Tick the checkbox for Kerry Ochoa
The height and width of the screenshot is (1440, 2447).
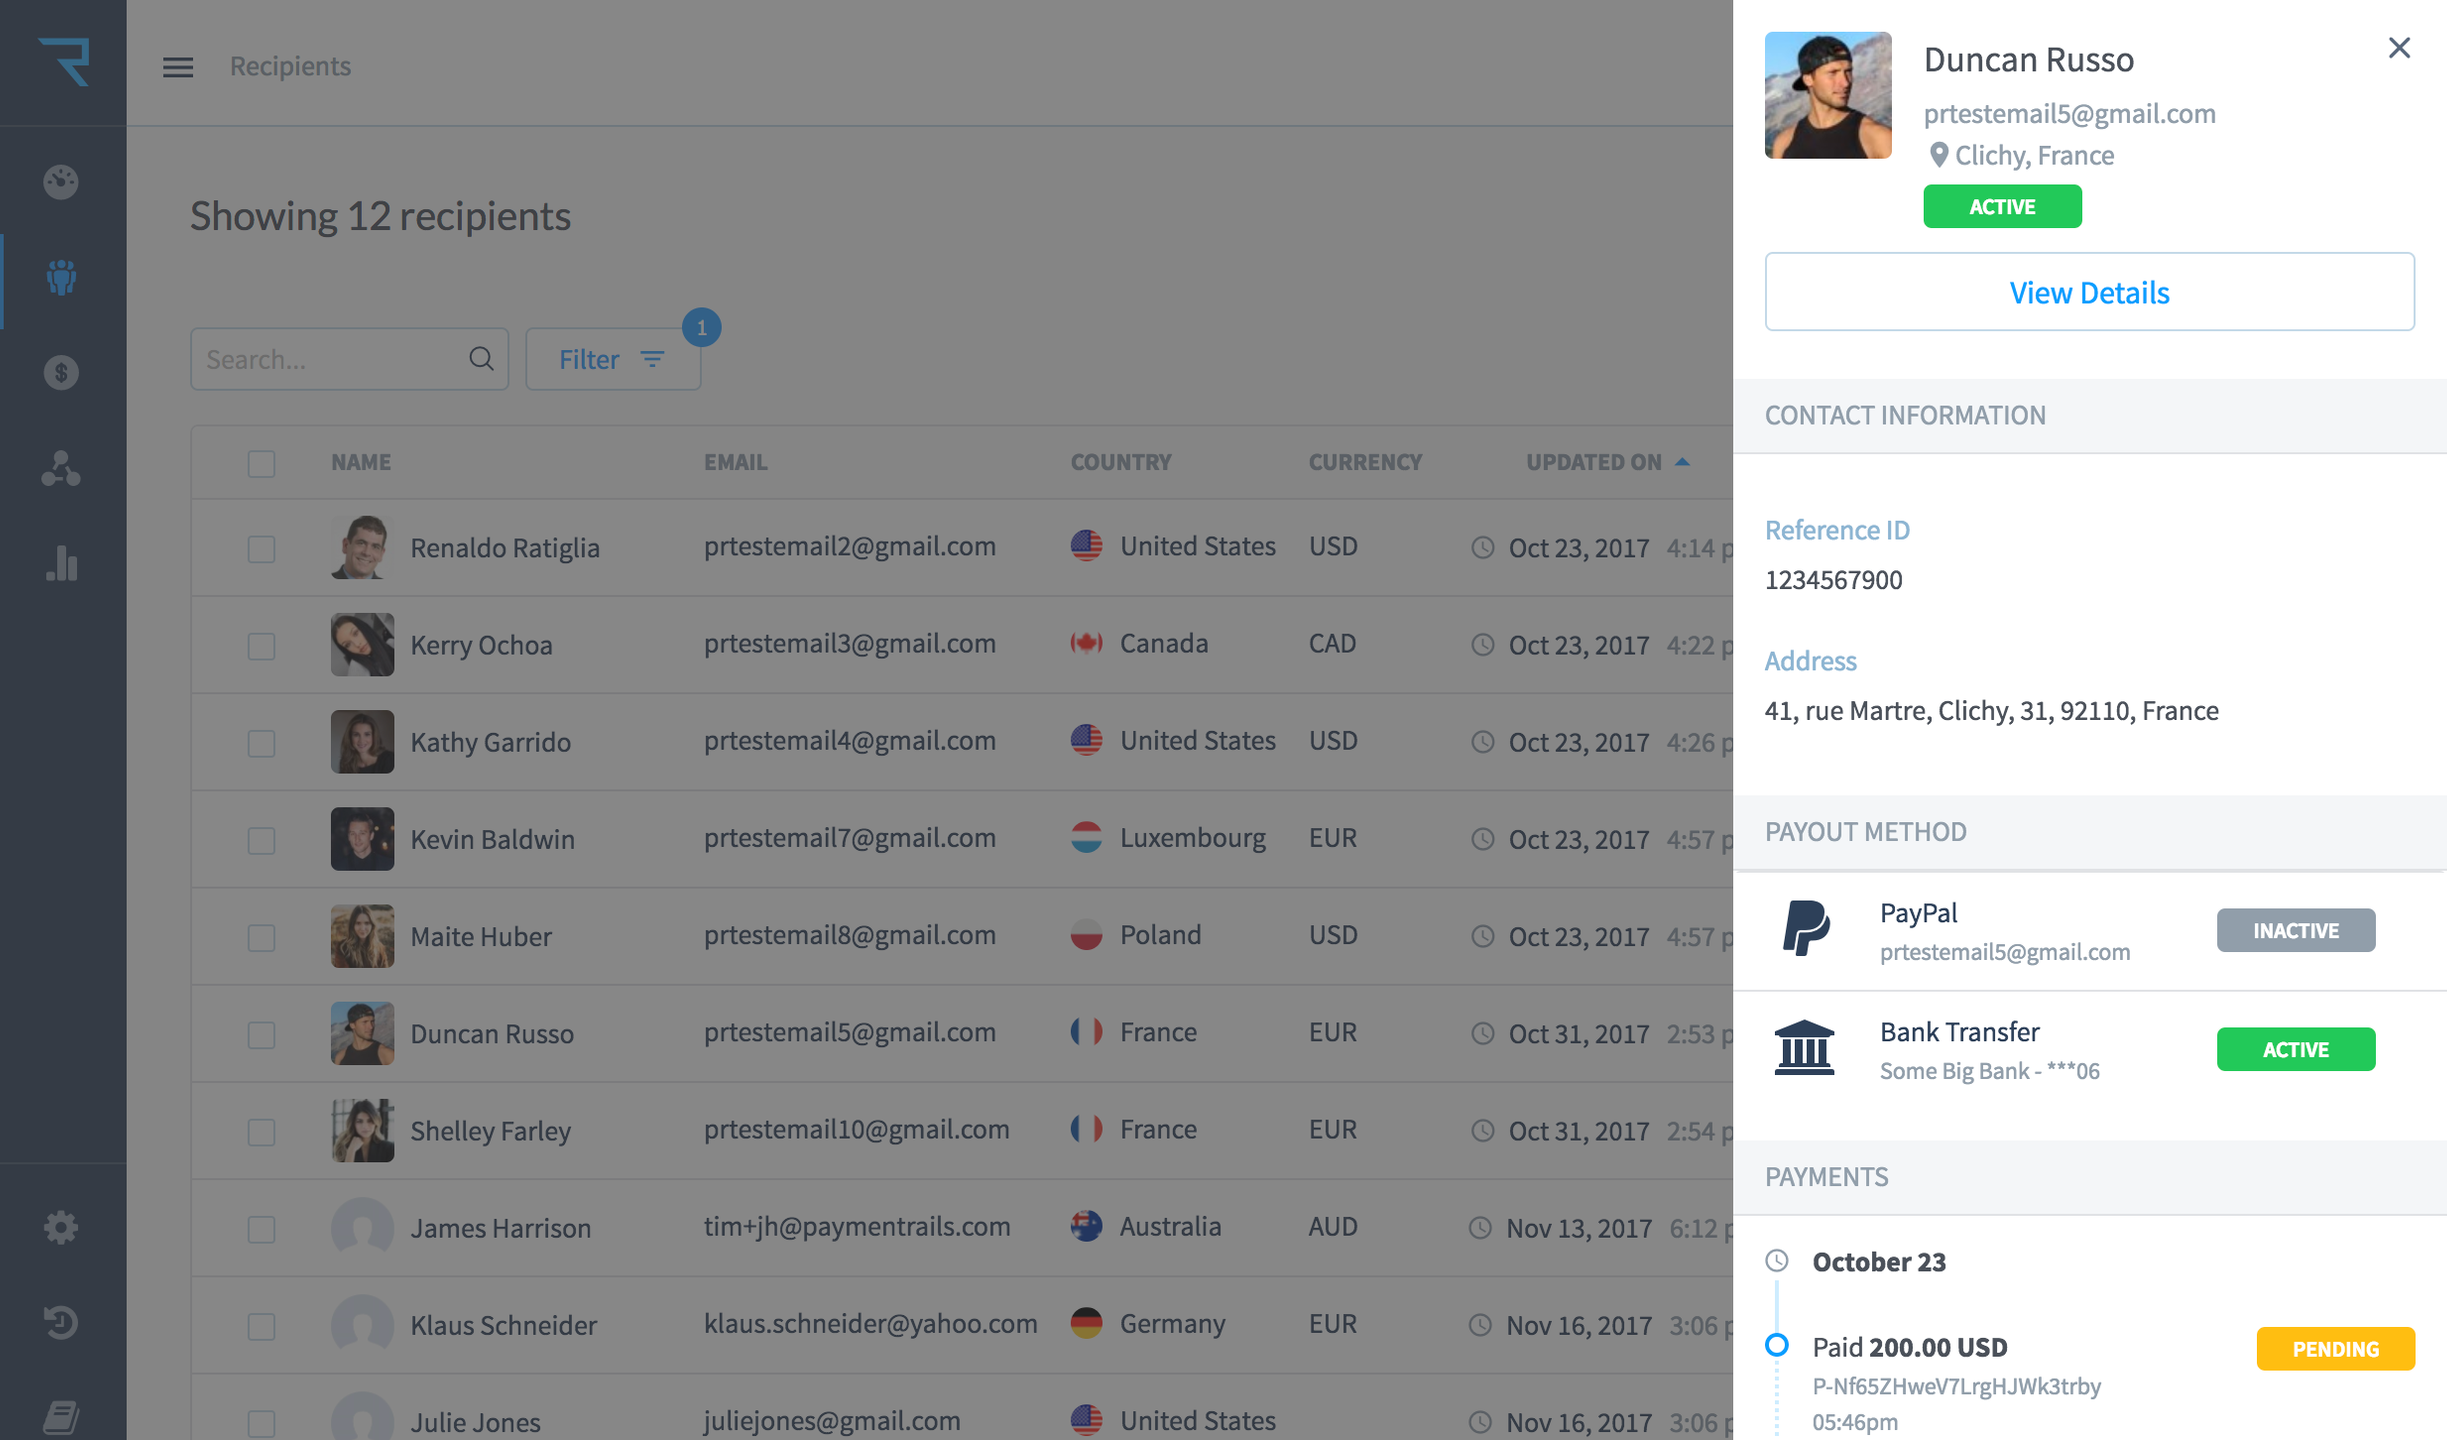(261, 646)
